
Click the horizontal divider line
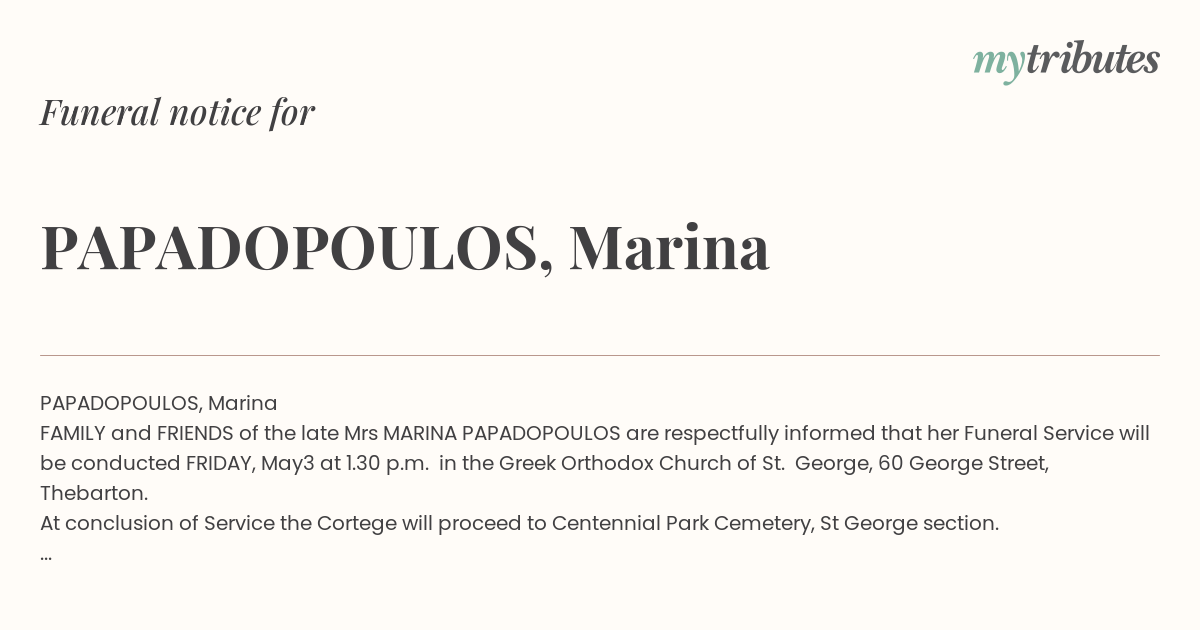pyautogui.click(x=600, y=355)
